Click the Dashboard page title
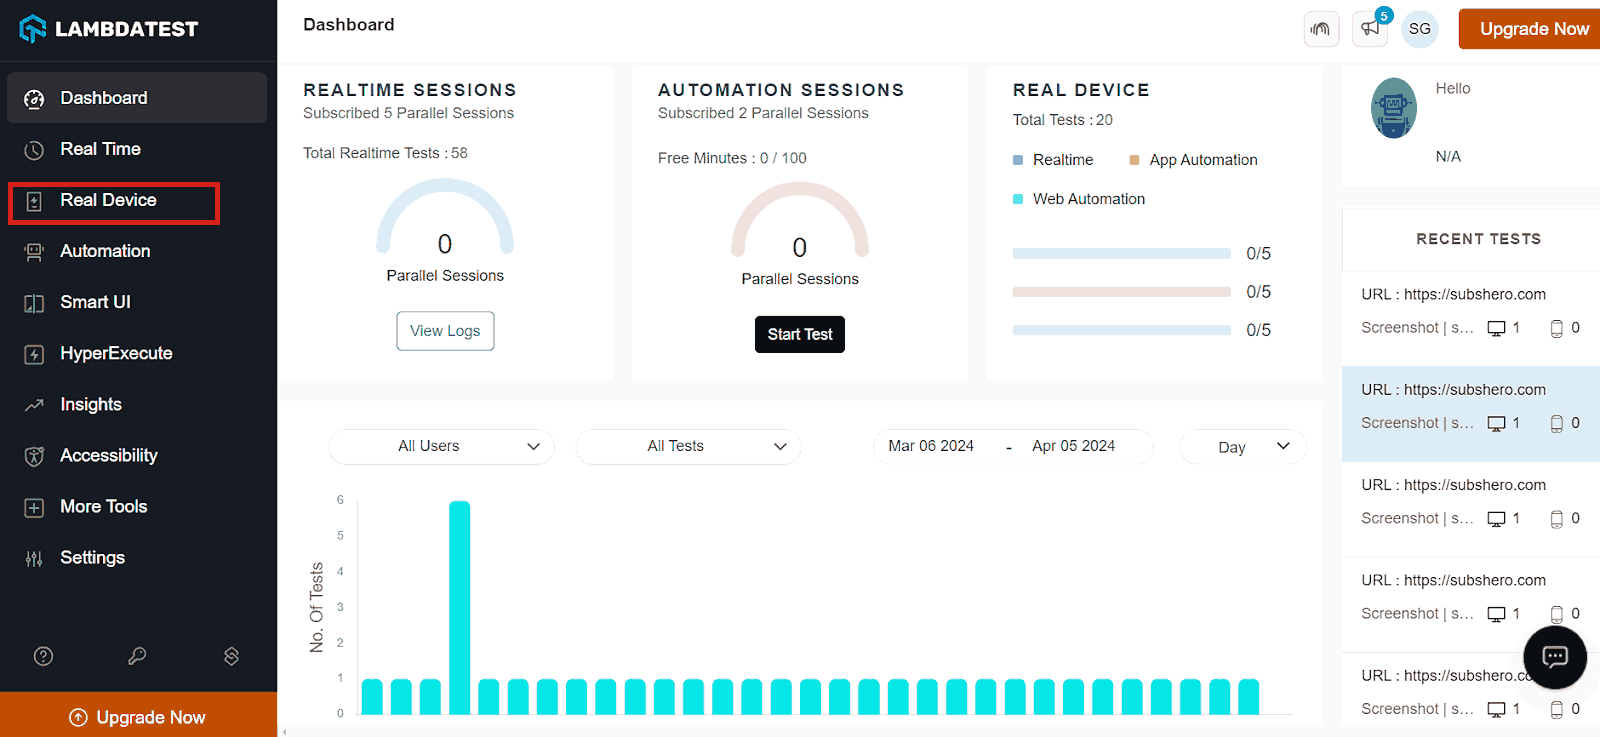The width and height of the screenshot is (1600, 737). coord(349,25)
